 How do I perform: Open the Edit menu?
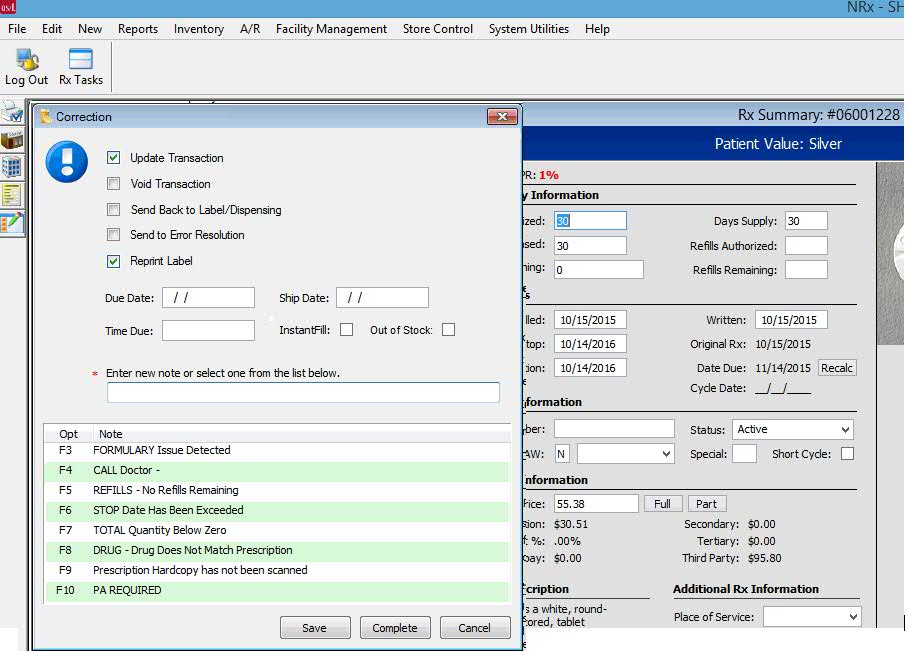click(x=52, y=29)
